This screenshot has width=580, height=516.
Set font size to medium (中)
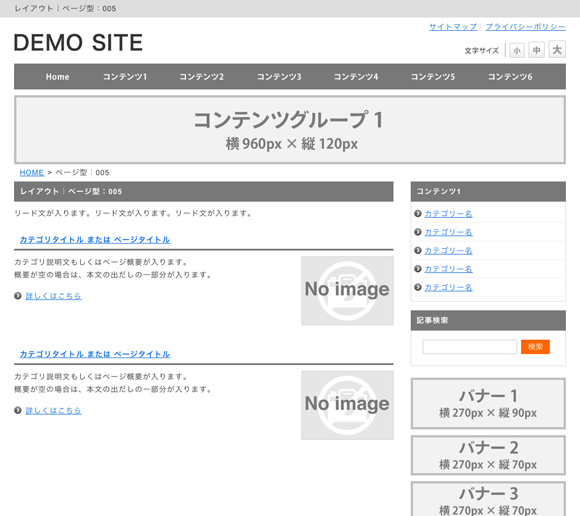point(536,50)
